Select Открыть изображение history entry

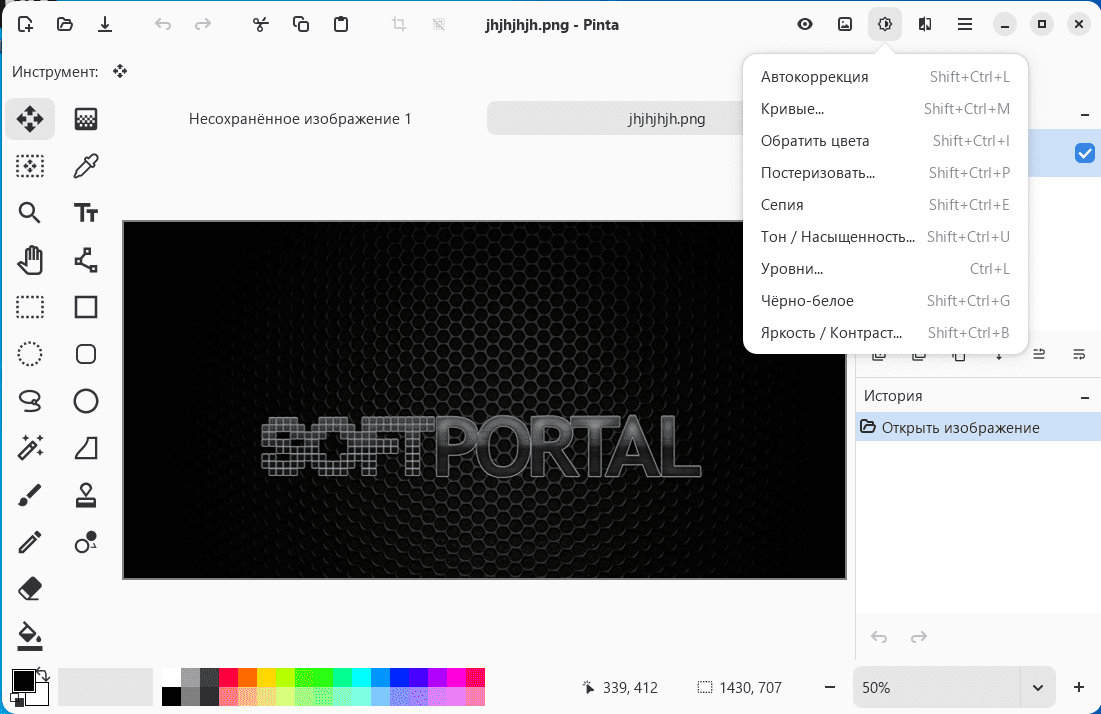977,428
